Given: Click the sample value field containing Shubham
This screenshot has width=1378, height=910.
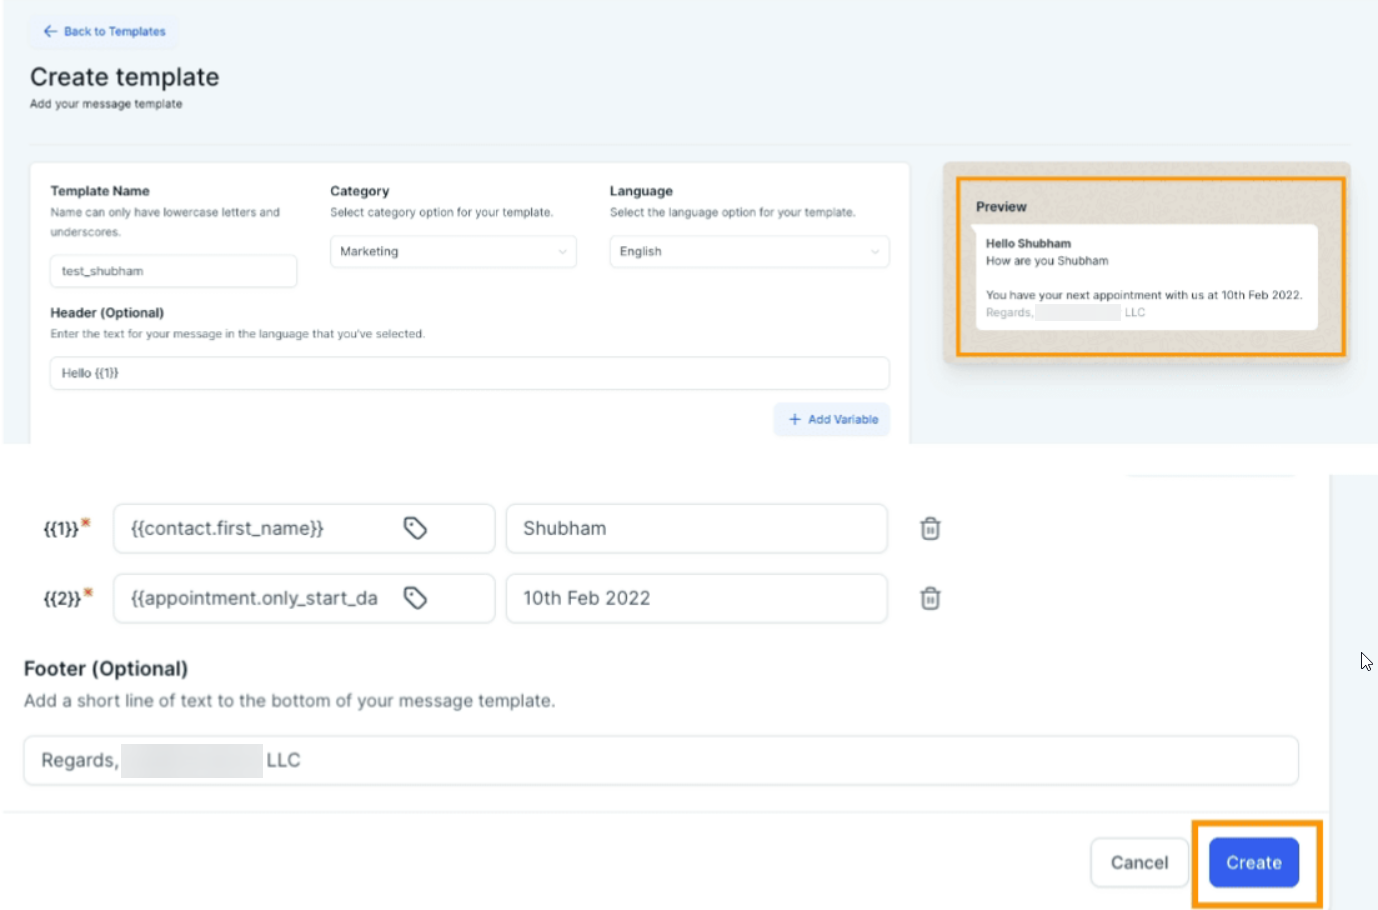Looking at the screenshot, I should (696, 528).
